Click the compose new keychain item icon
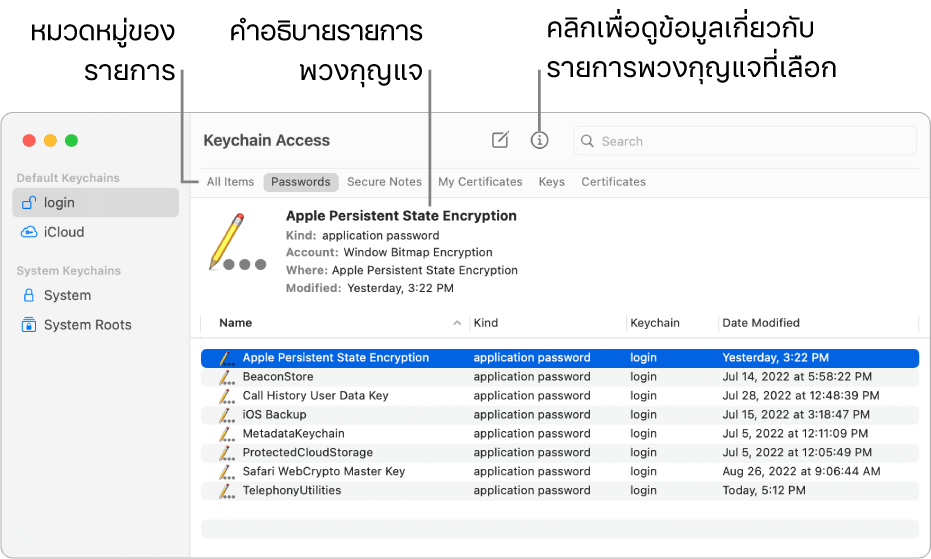 [x=500, y=141]
